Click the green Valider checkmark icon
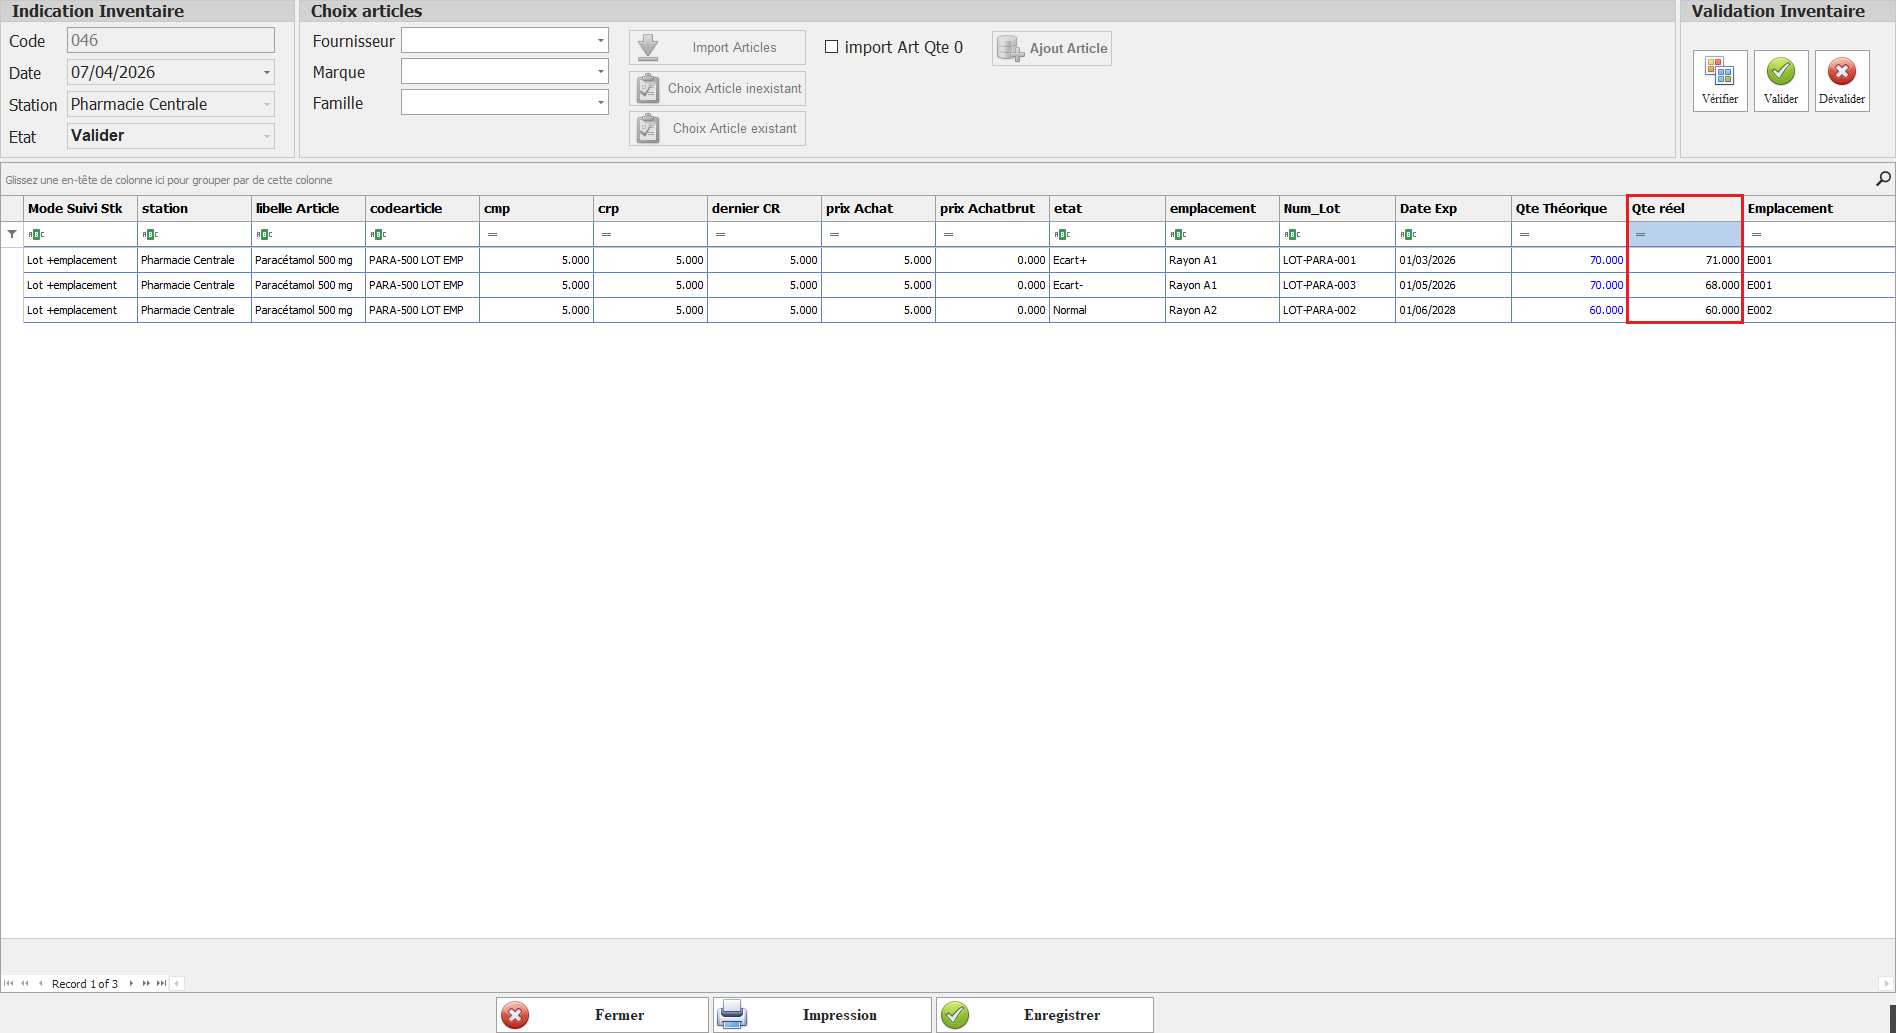The height and width of the screenshot is (1033, 1896). tap(1780, 72)
